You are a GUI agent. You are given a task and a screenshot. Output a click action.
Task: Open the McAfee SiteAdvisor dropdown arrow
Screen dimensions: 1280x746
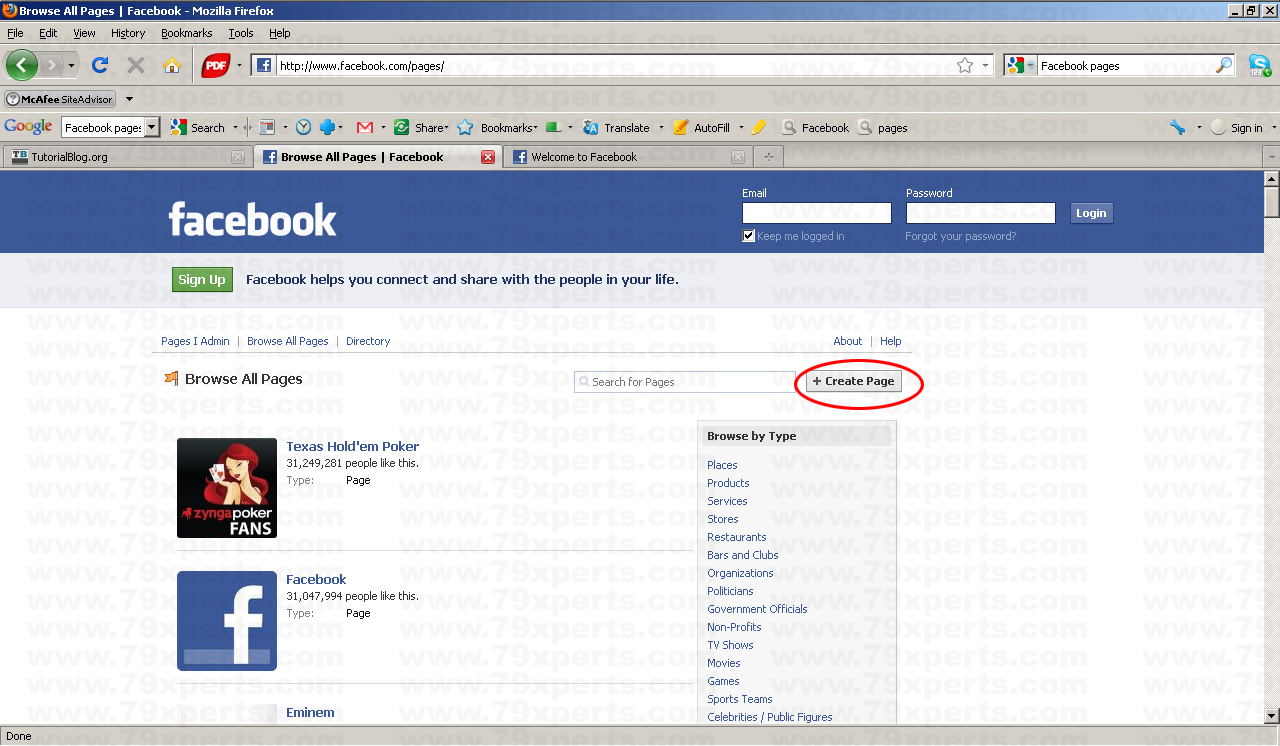click(129, 99)
